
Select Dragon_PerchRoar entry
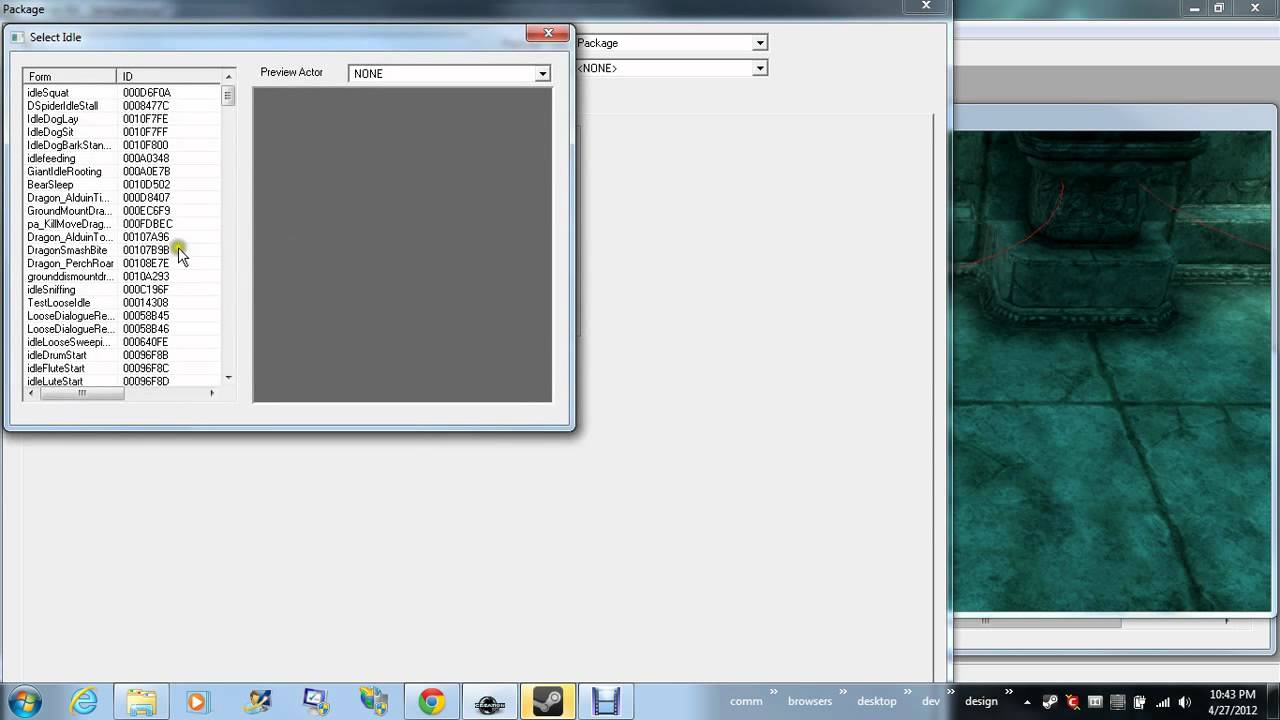pyautogui.click(x=70, y=263)
